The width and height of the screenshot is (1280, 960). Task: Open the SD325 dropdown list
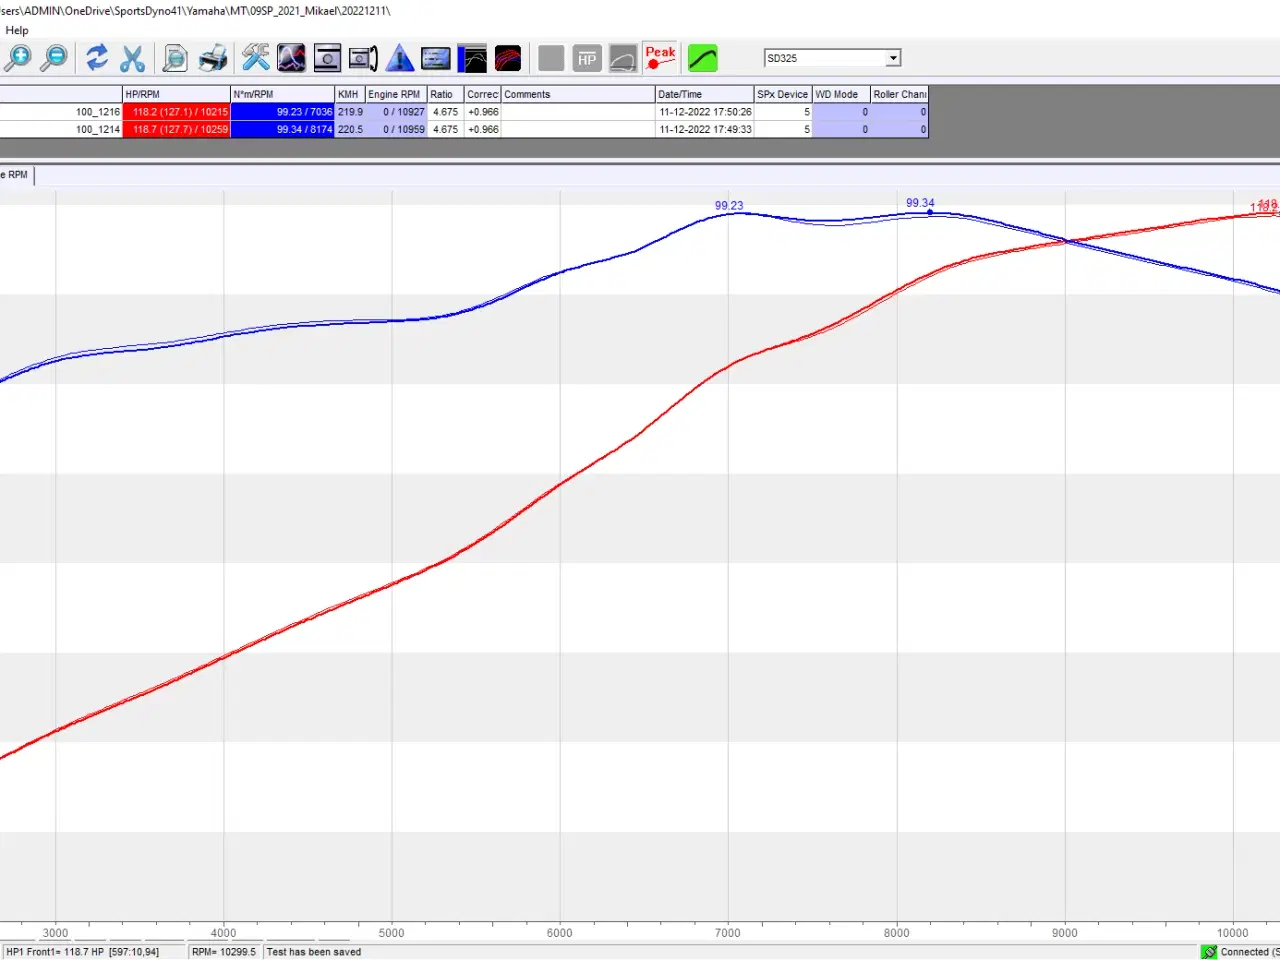click(893, 58)
